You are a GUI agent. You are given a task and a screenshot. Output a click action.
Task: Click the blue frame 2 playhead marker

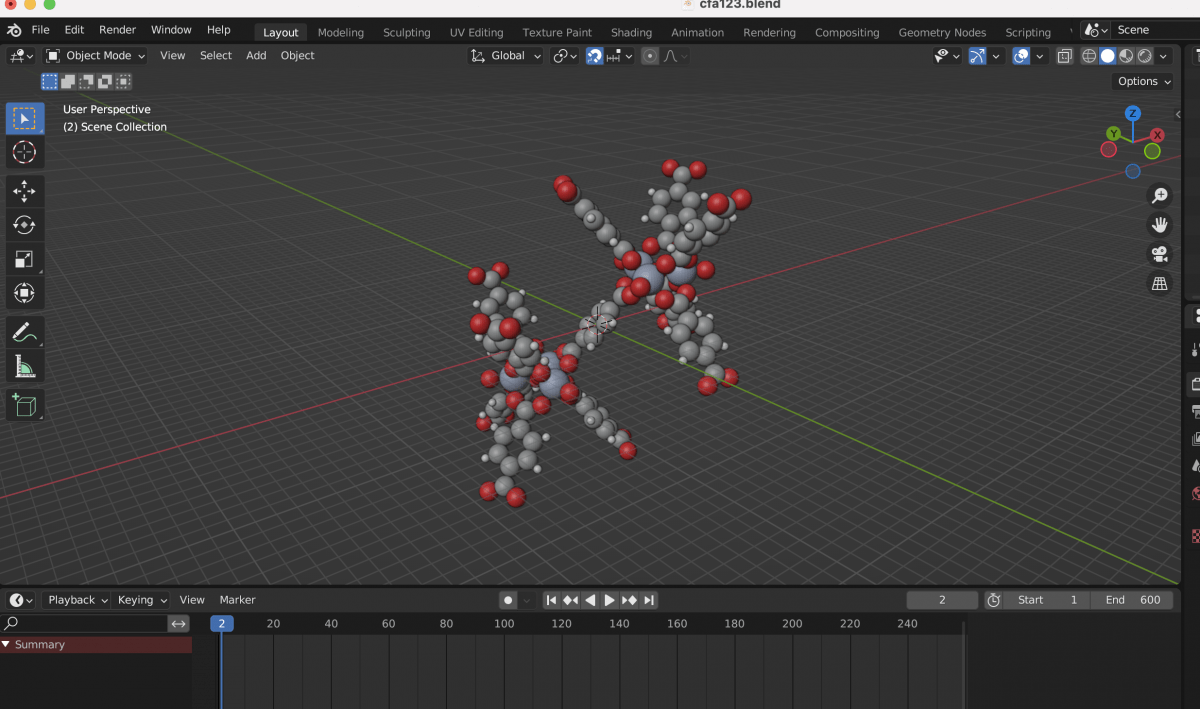222,624
